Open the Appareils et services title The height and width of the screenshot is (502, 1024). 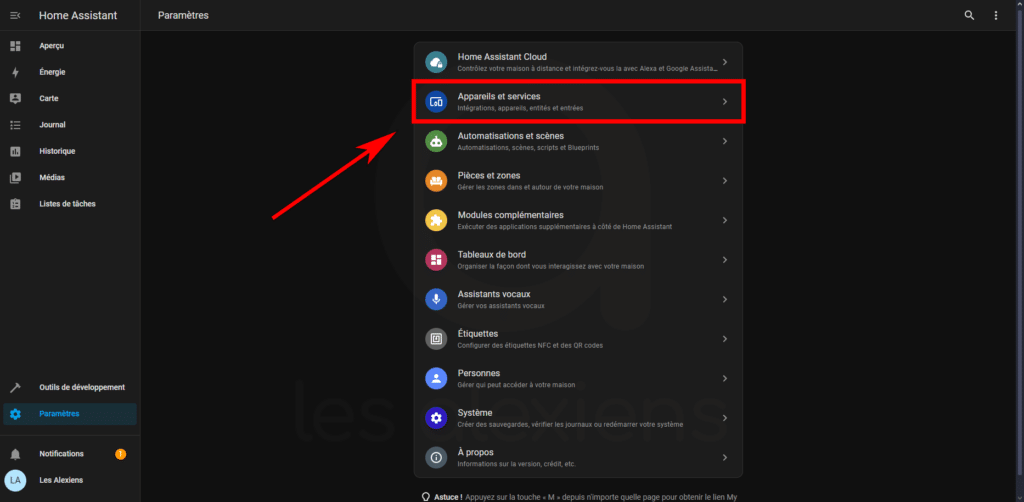pyautogui.click(x=499, y=97)
